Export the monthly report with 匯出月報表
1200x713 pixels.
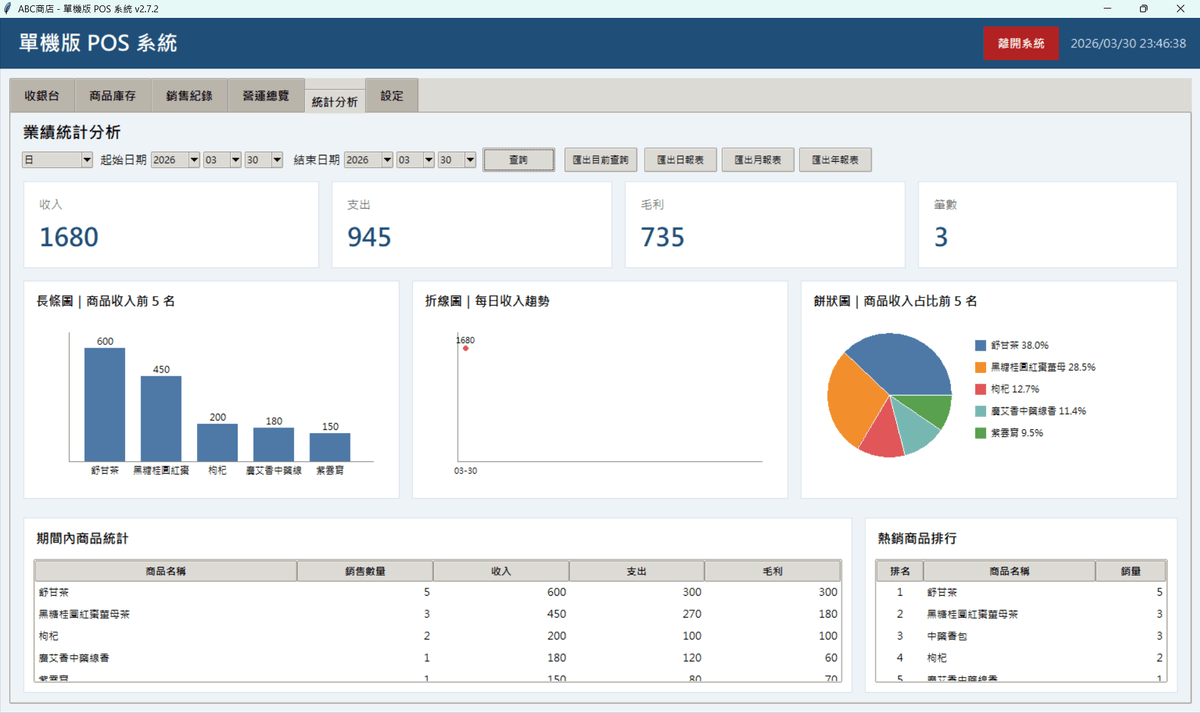coord(757,160)
